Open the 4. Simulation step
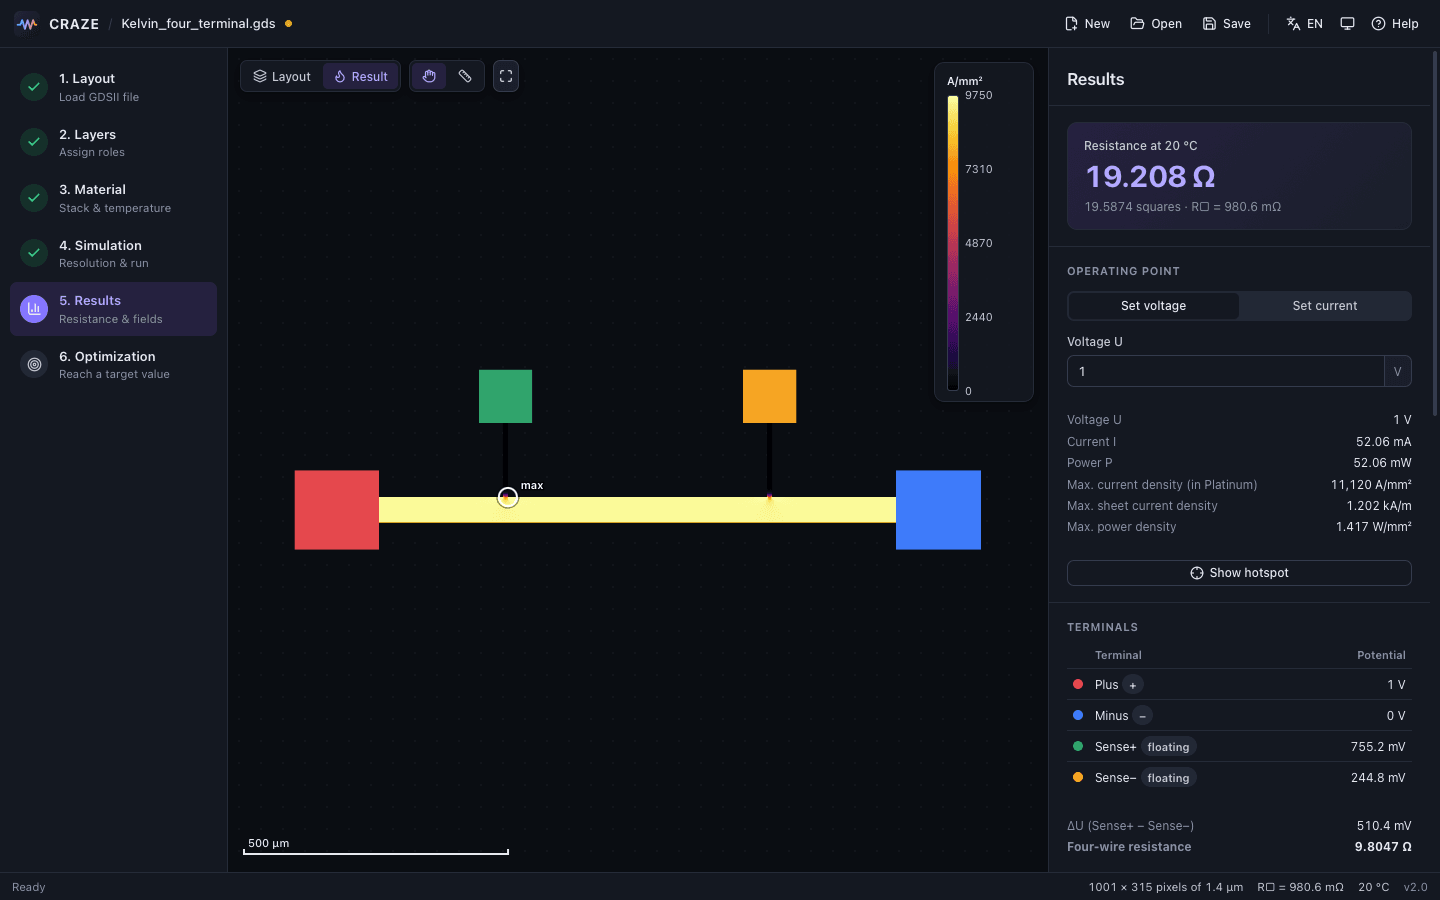The width and height of the screenshot is (1440, 900). (113, 254)
